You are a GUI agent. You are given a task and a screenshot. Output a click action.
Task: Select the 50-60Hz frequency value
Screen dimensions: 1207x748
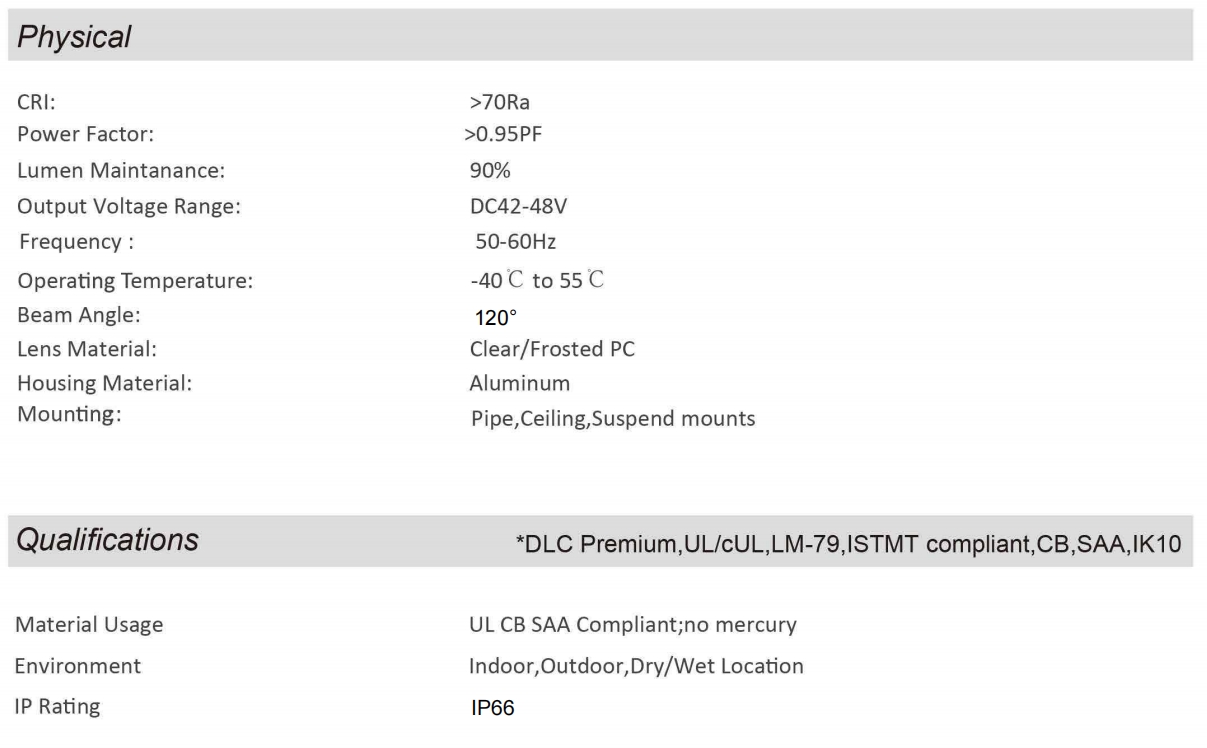(x=516, y=242)
